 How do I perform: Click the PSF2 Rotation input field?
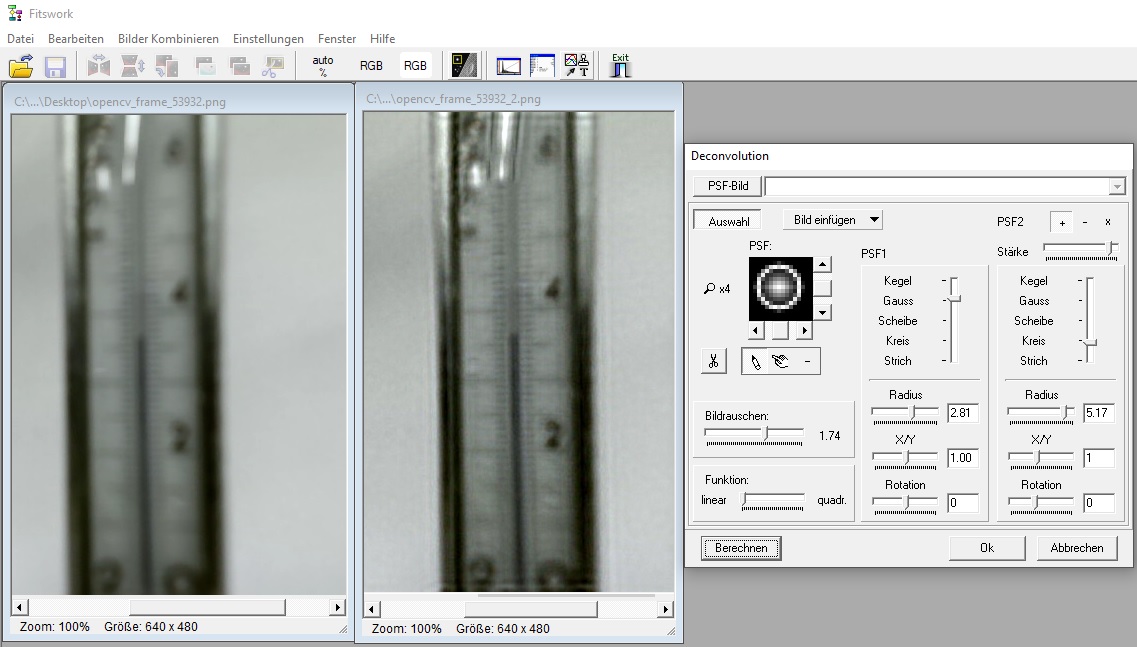(1099, 503)
